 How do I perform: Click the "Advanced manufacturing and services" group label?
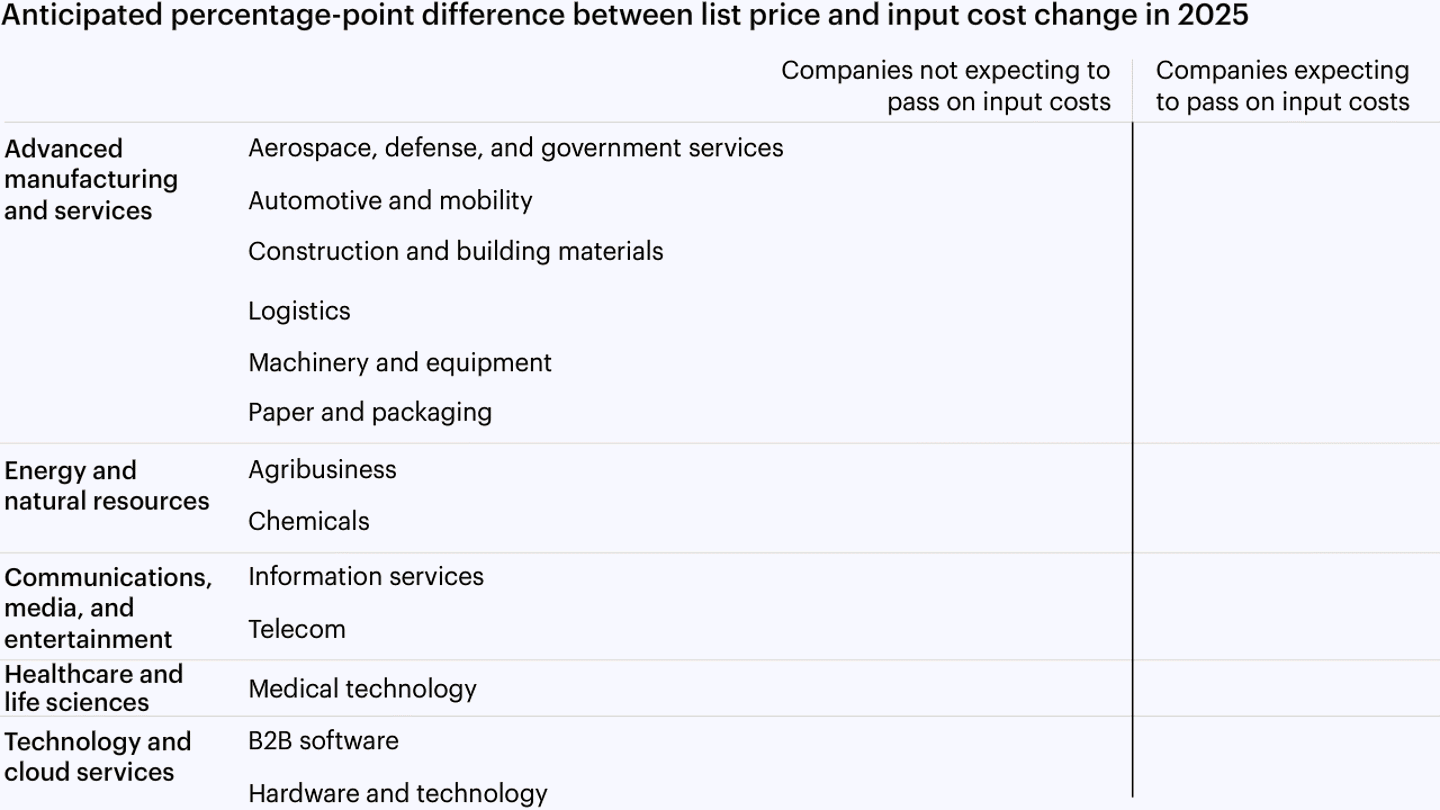90,179
